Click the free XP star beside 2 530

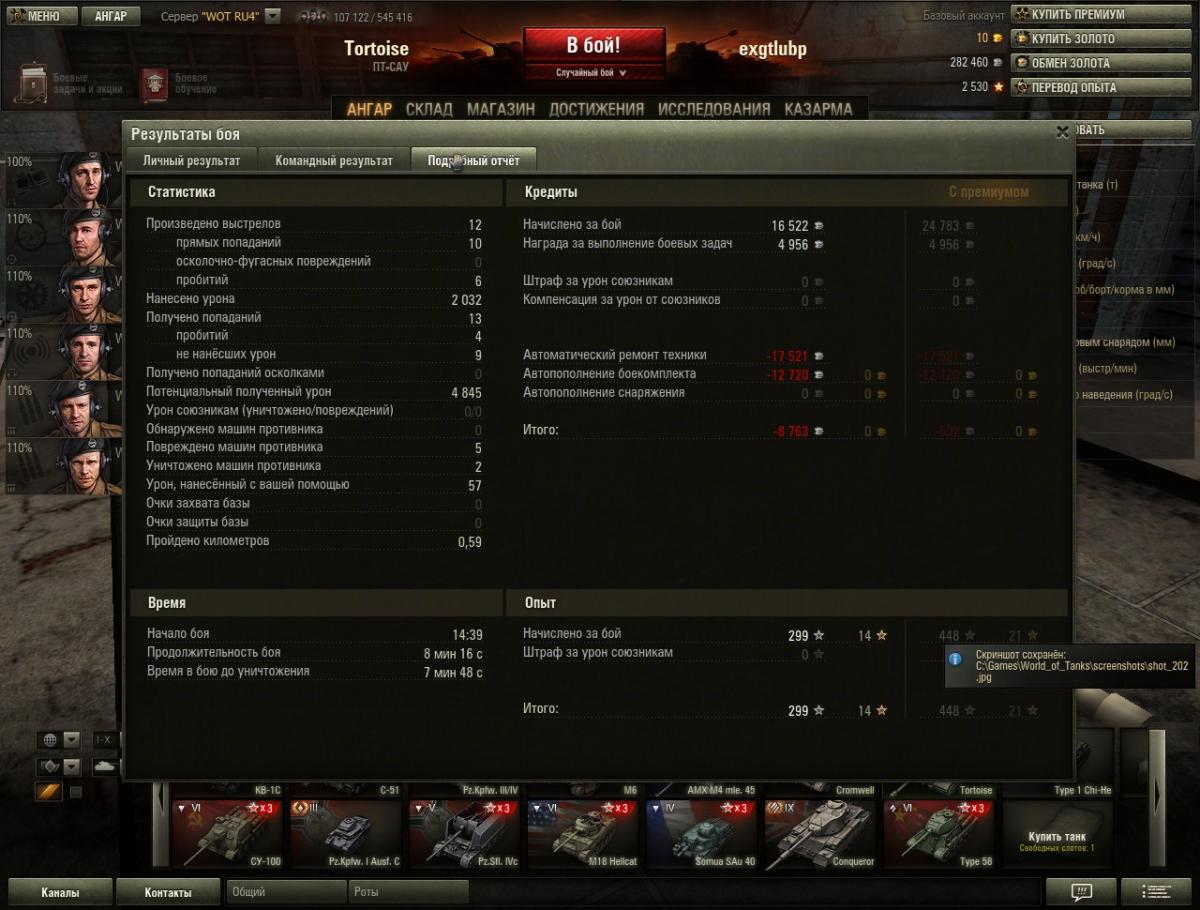(997, 87)
